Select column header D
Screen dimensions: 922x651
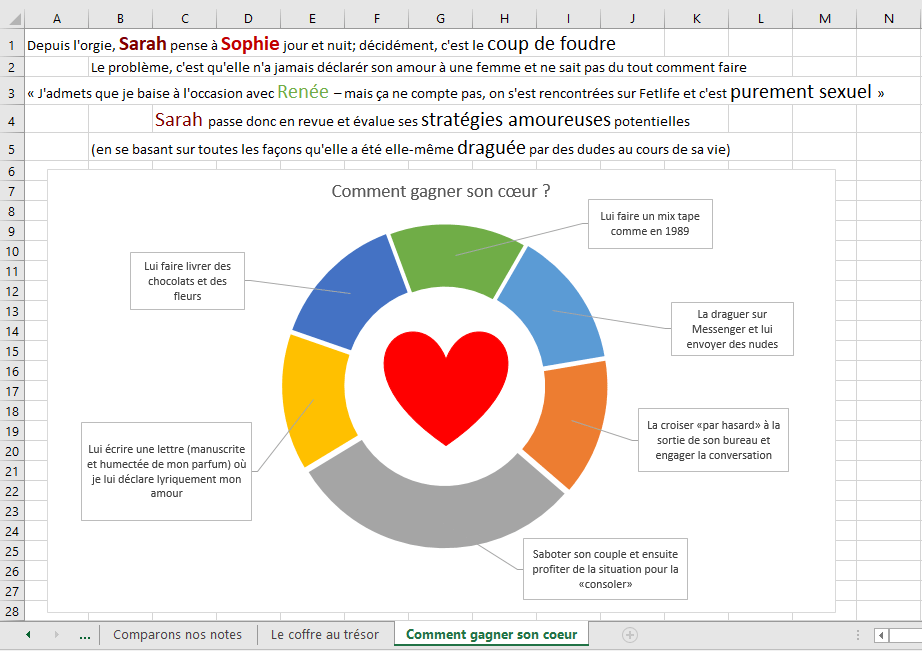coord(248,19)
